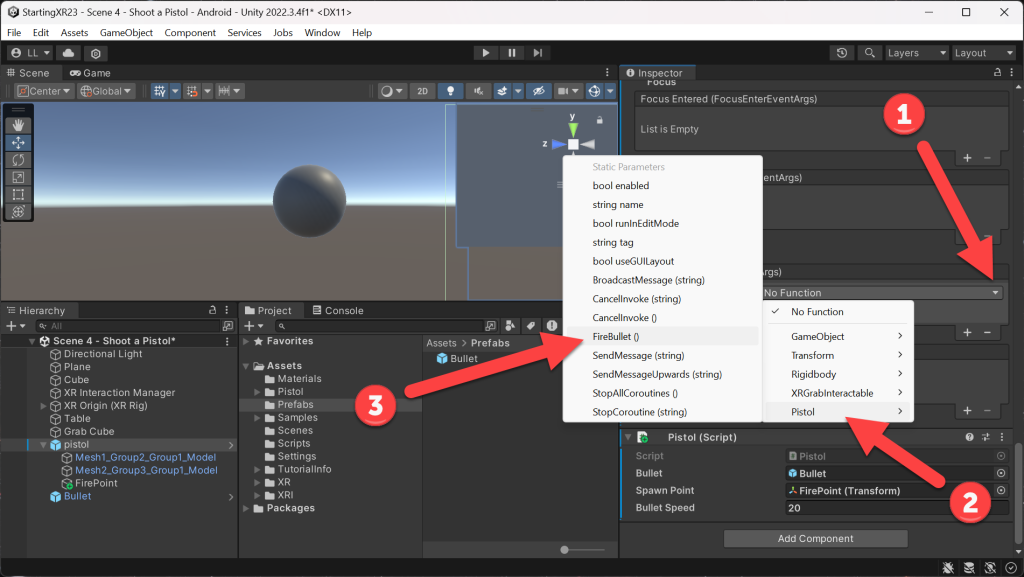Open the Layout dropdown

(984, 53)
